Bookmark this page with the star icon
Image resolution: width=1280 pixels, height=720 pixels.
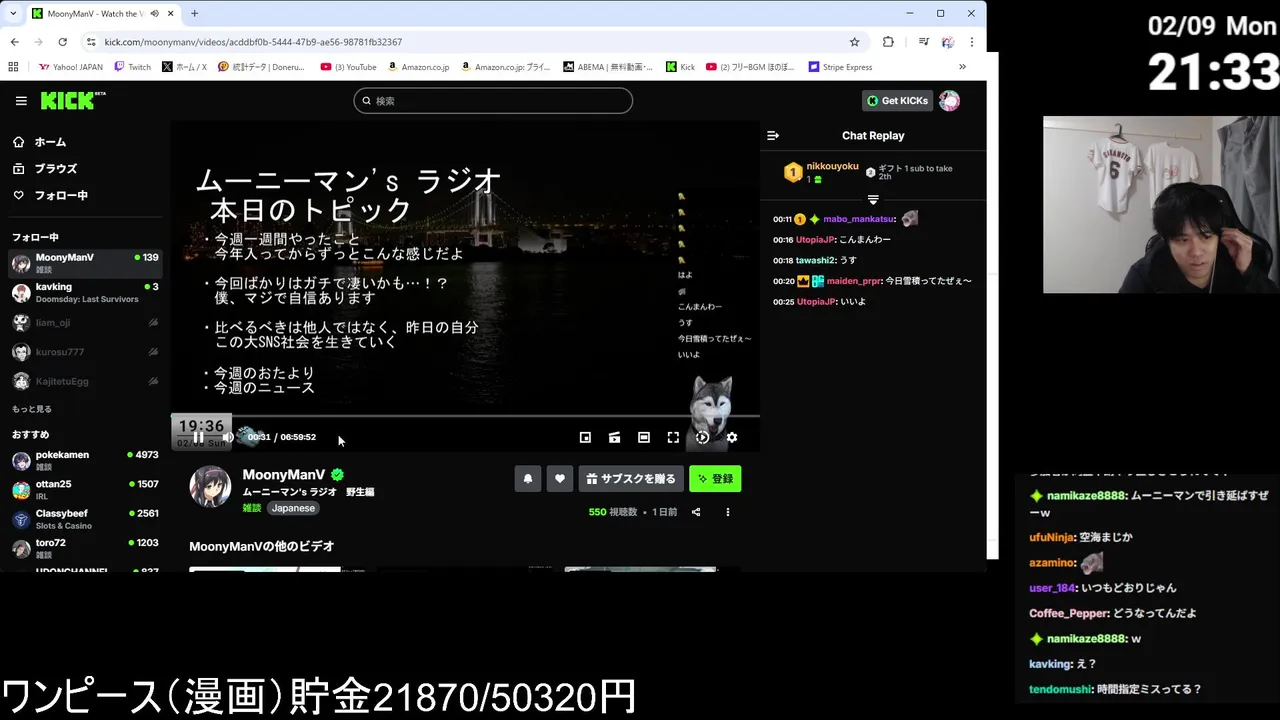(854, 42)
